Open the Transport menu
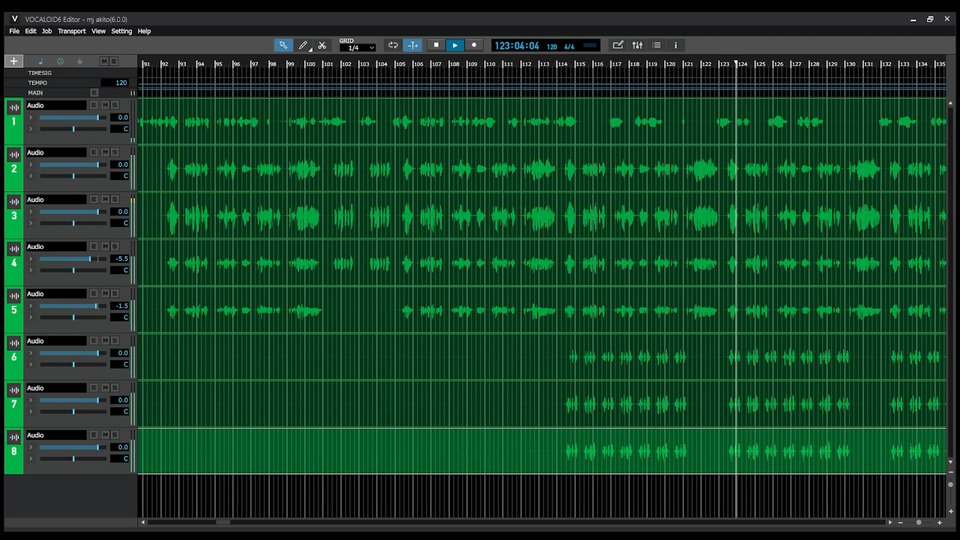Viewport: 960px width, 540px height. 71,31
